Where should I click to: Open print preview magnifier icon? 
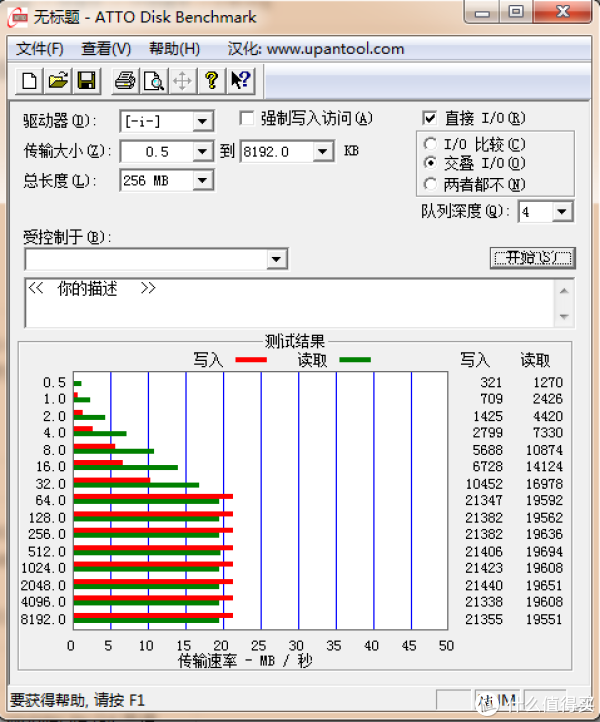pyautogui.click(x=154, y=81)
